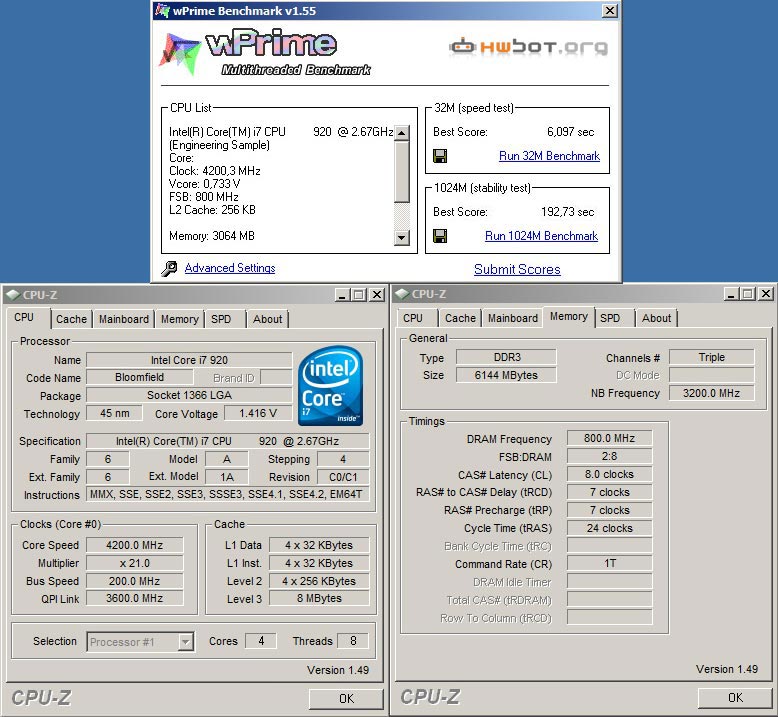
Task: Open SPD tab in left CPU-Z window
Action: pos(221,319)
